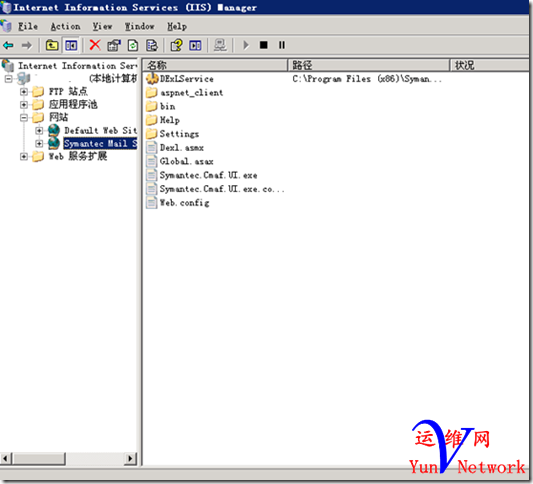Select the Help folder in list

click(170, 120)
